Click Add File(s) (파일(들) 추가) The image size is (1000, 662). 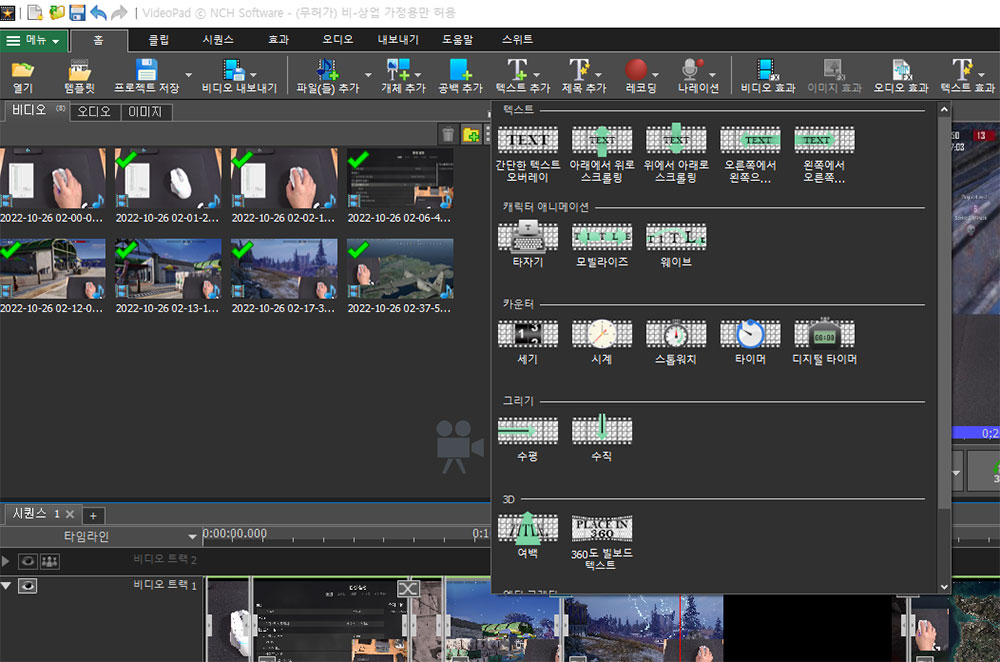click(x=328, y=76)
